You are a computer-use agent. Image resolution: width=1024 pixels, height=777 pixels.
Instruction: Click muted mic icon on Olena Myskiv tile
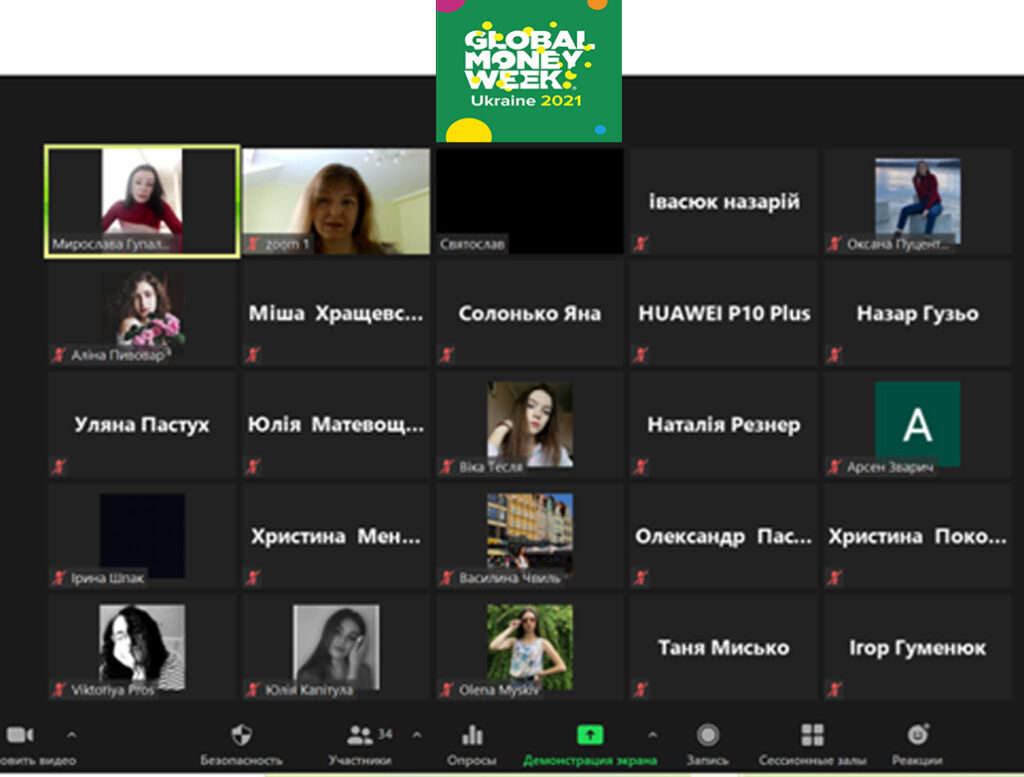[x=447, y=690]
